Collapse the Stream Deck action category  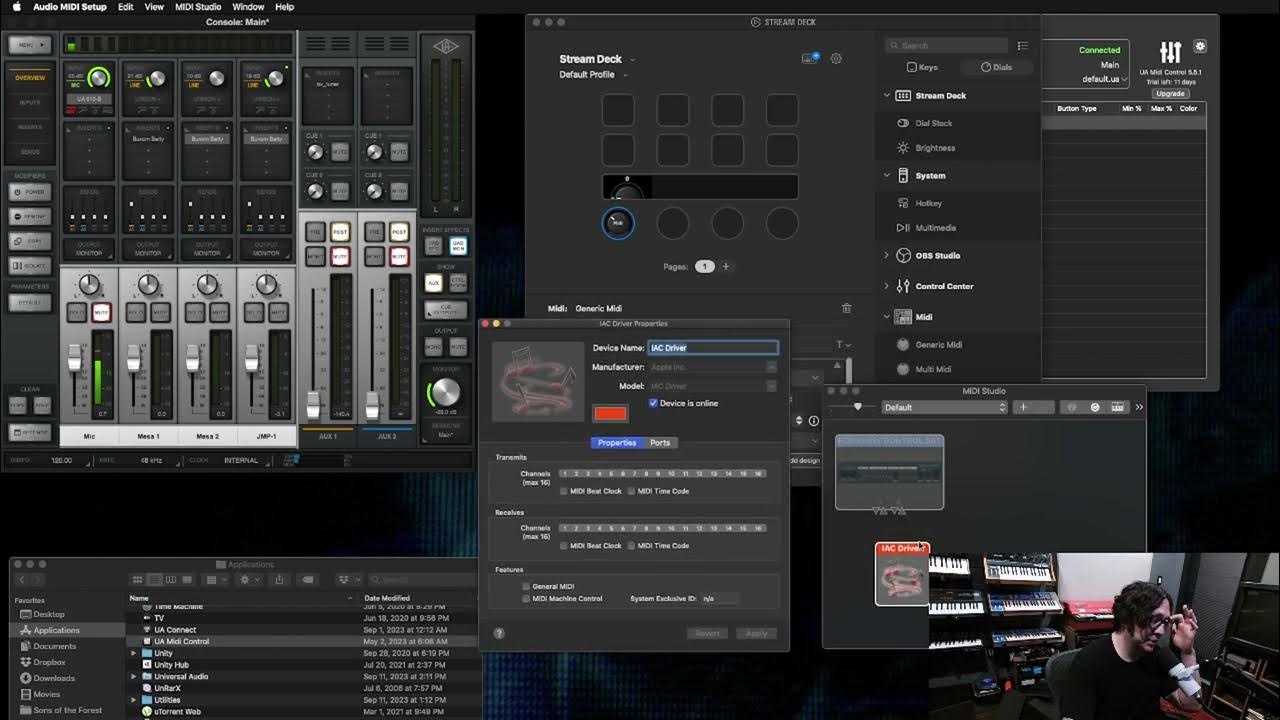pyautogui.click(x=887, y=96)
